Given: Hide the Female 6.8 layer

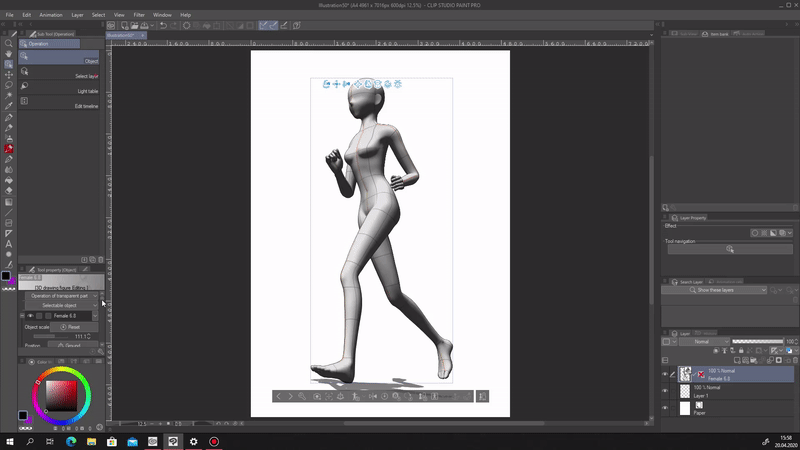Looking at the screenshot, I should point(666,374).
